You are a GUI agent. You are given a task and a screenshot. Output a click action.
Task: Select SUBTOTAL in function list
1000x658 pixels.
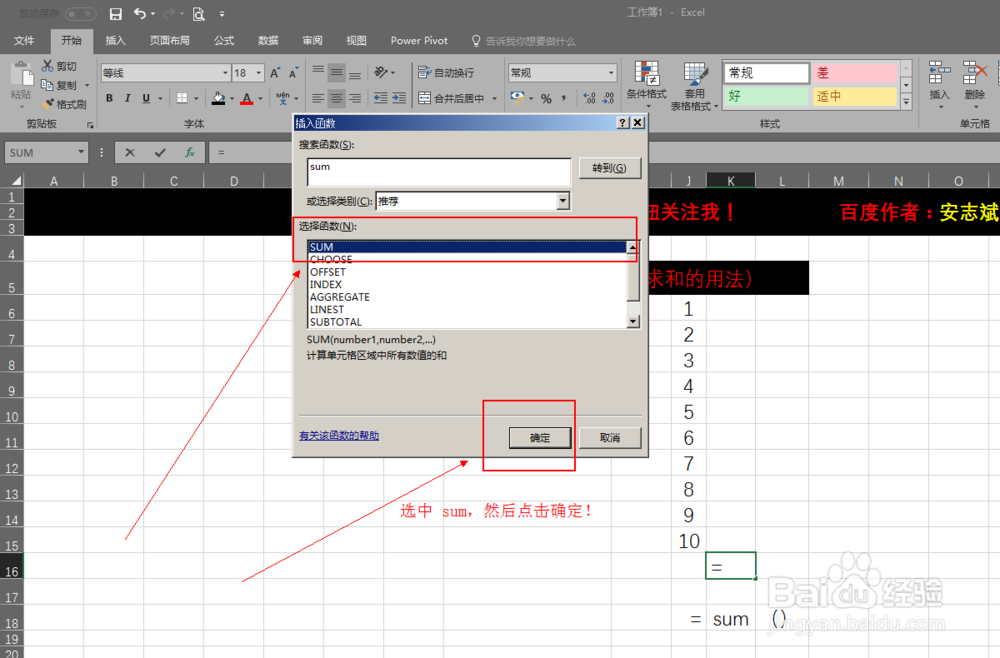(x=467, y=322)
